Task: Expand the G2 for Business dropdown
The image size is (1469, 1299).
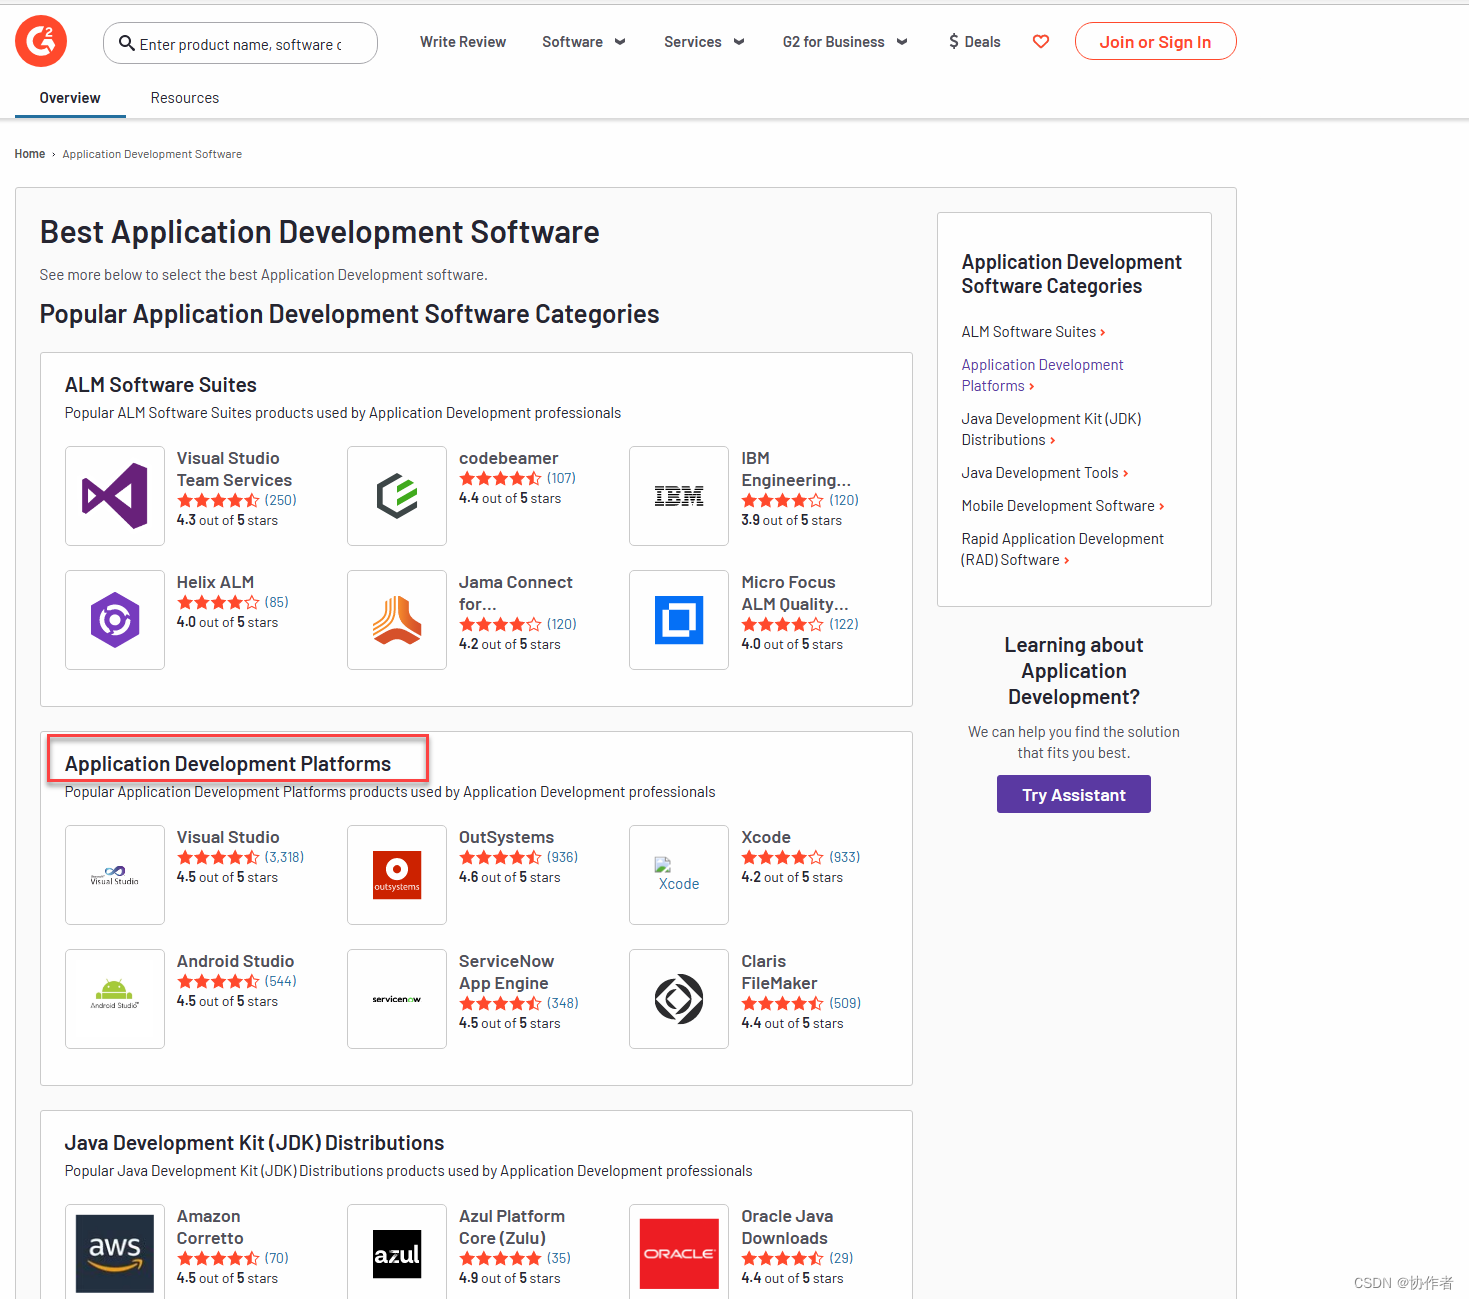Action: point(845,42)
